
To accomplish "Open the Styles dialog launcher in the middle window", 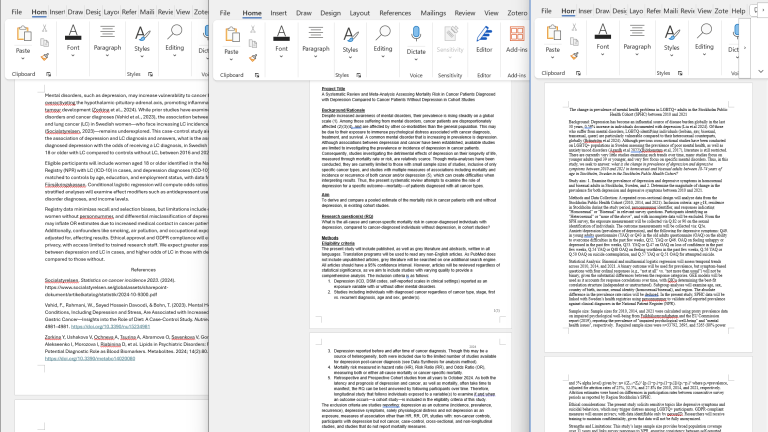I will 359,75.
